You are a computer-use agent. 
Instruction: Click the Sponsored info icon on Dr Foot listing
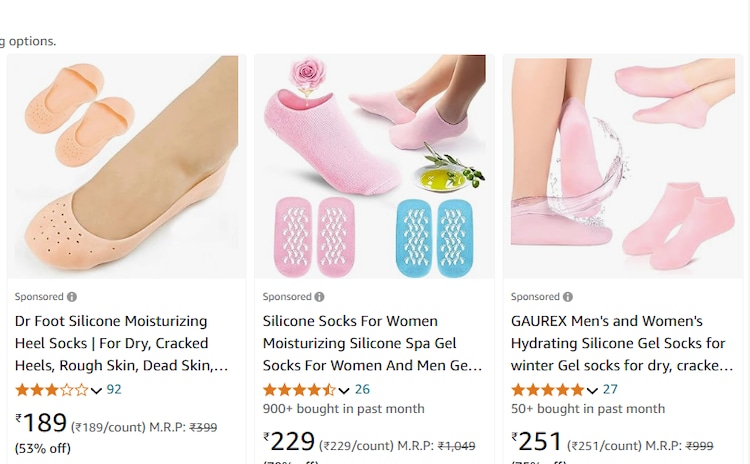tap(72, 297)
